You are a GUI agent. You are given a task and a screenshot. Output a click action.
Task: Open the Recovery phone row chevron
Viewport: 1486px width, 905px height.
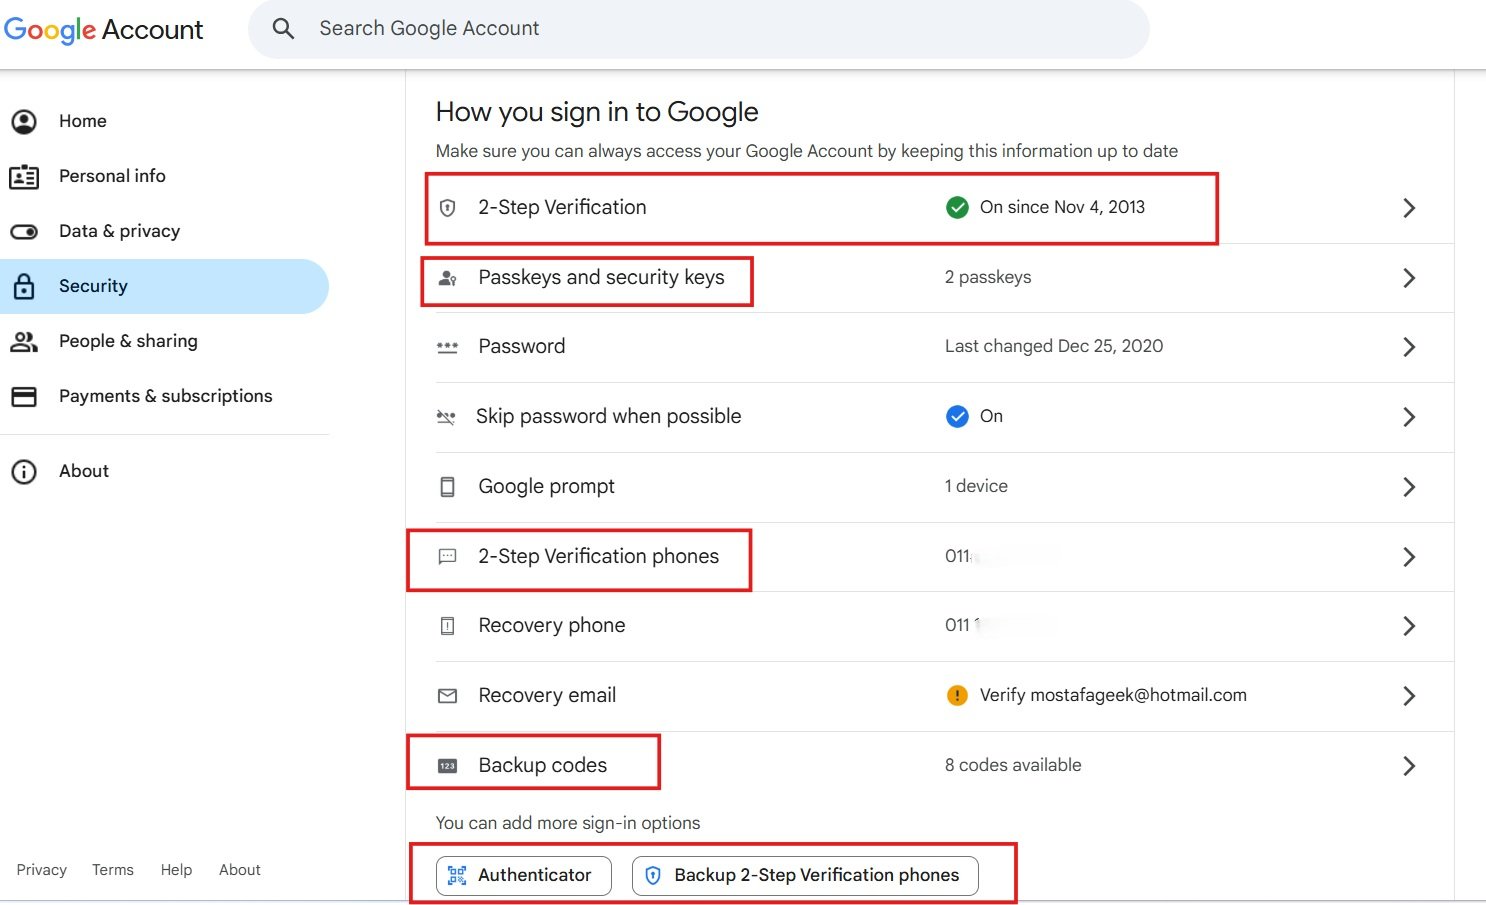(1409, 626)
